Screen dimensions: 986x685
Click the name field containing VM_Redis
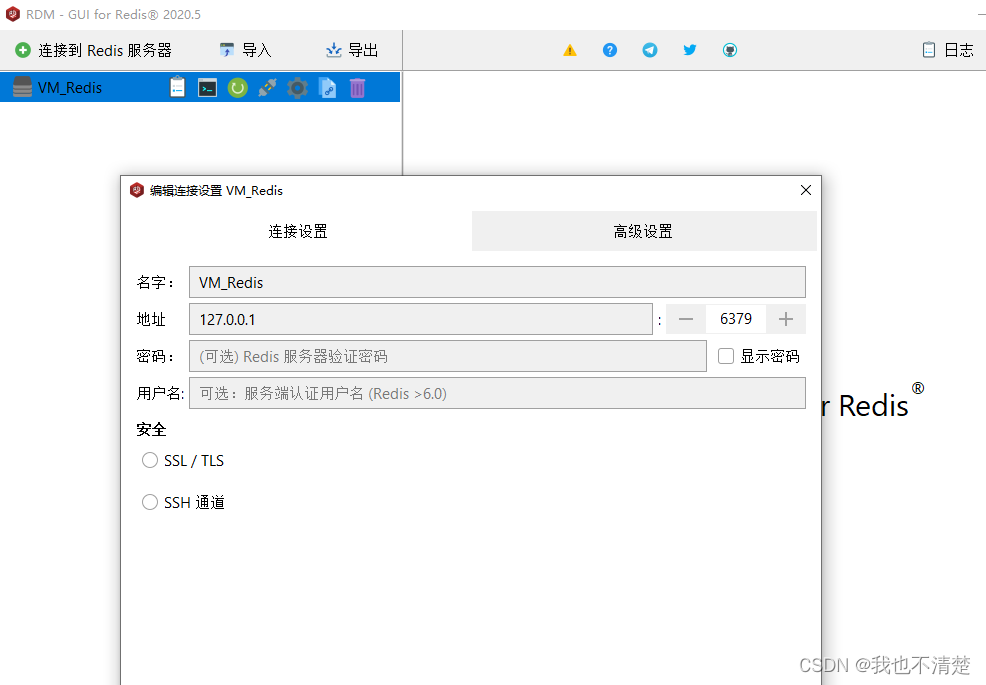click(x=497, y=282)
